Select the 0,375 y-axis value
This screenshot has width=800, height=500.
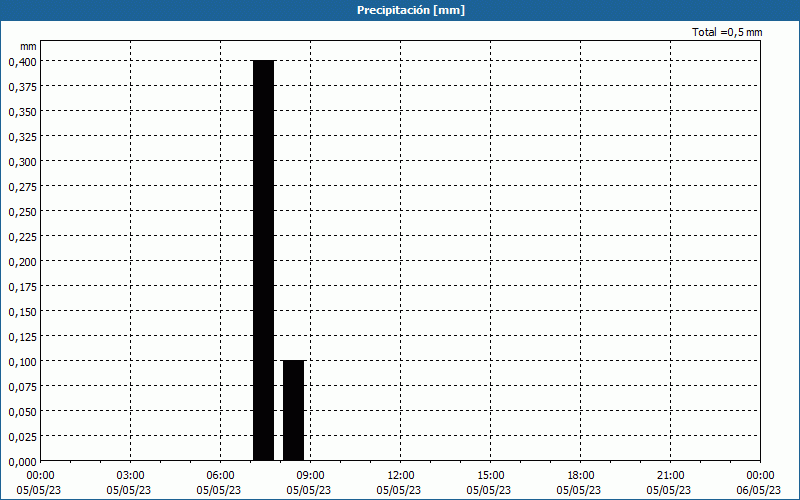point(22,87)
